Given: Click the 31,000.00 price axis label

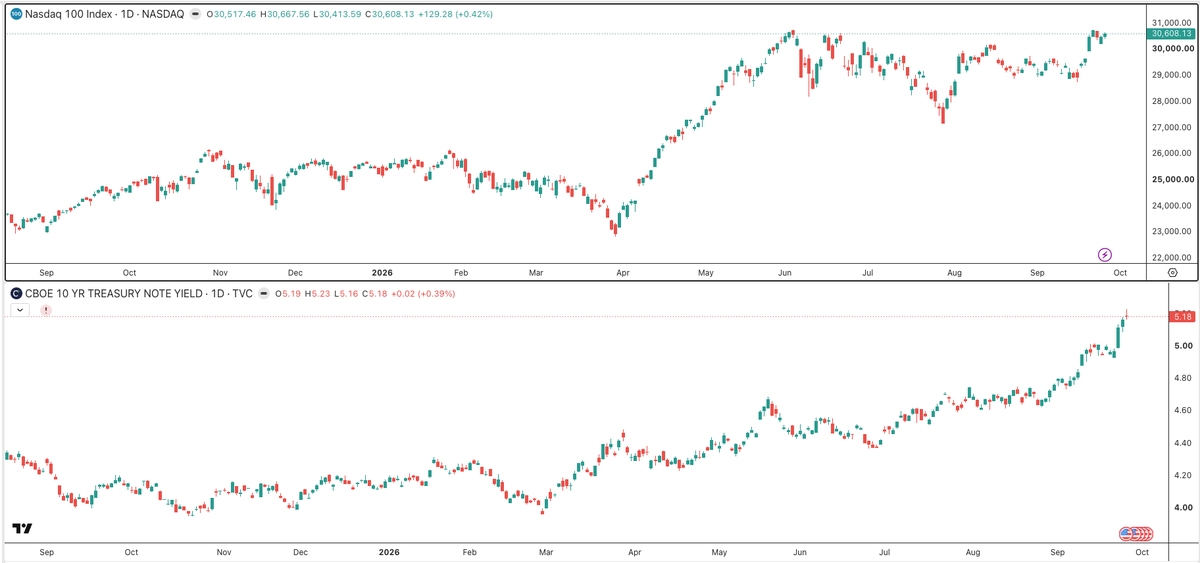Looking at the screenshot, I should [x=1172, y=22].
